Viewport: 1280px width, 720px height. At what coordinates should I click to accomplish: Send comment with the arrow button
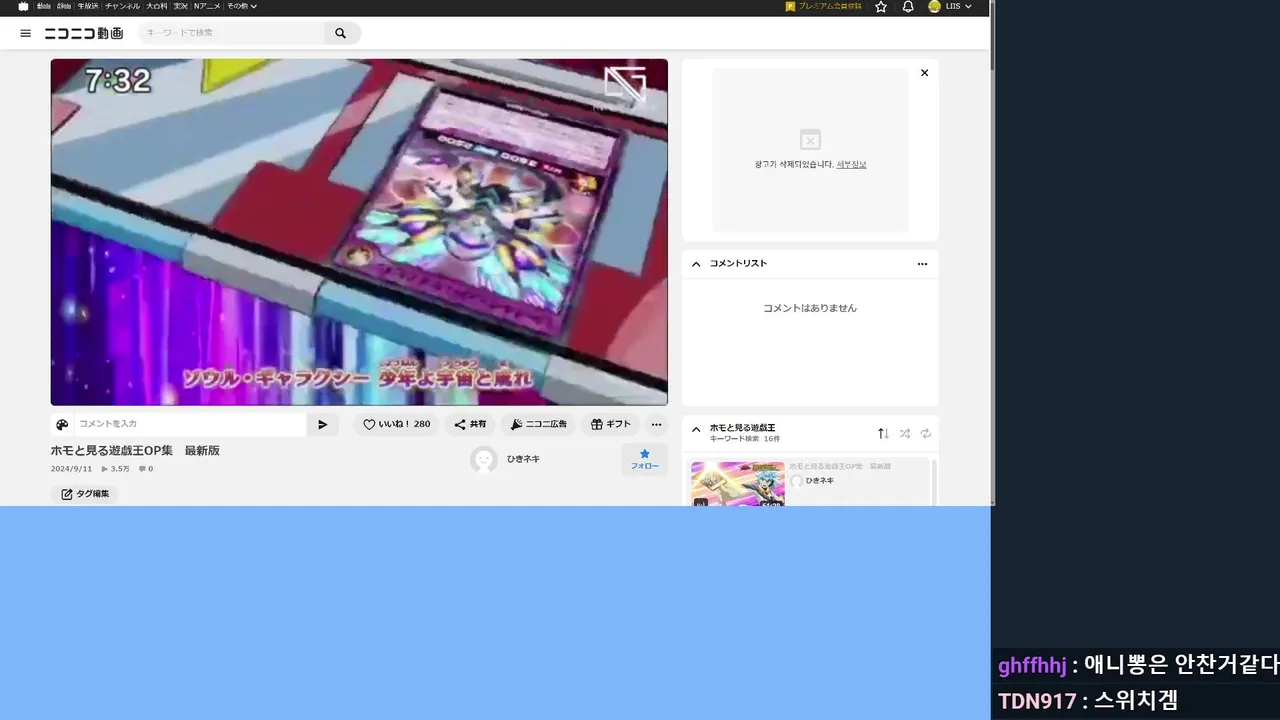point(323,424)
